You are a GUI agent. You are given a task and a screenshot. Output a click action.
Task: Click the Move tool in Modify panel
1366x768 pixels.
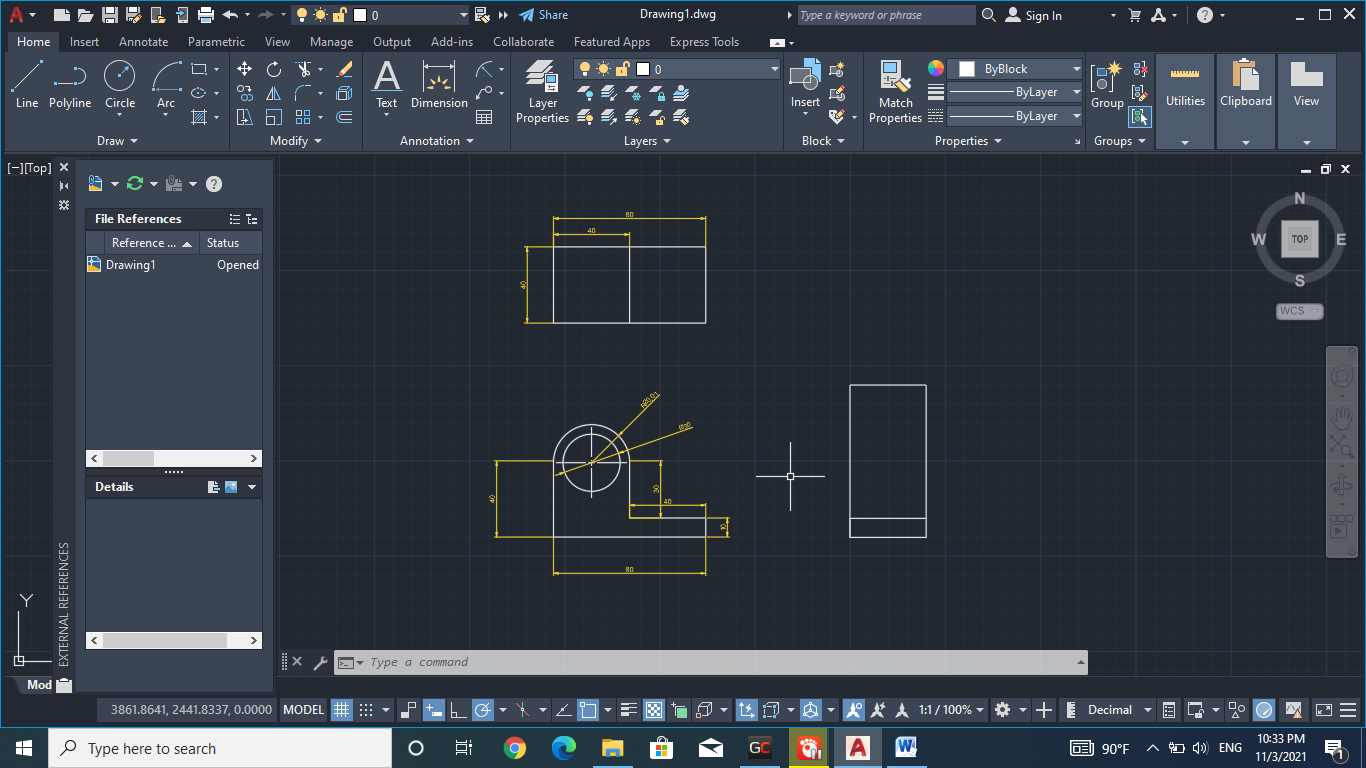tap(245, 69)
